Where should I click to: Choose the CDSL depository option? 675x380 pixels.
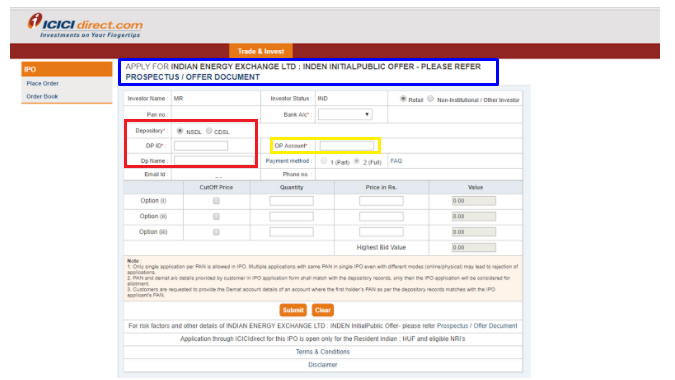click(209, 131)
